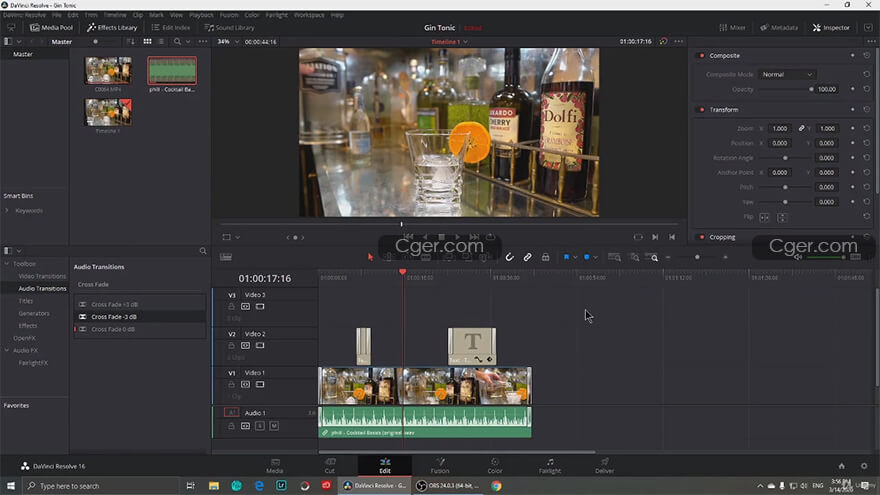880x495 pixels.
Task: Flip the image horizontally
Action: (x=764, y=217)
